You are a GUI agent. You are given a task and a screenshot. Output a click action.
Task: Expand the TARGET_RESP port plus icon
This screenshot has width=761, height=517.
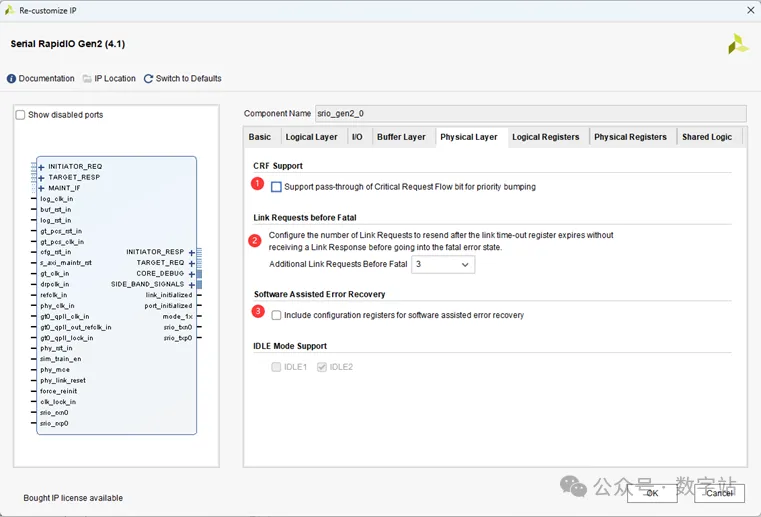pos(41,178)
